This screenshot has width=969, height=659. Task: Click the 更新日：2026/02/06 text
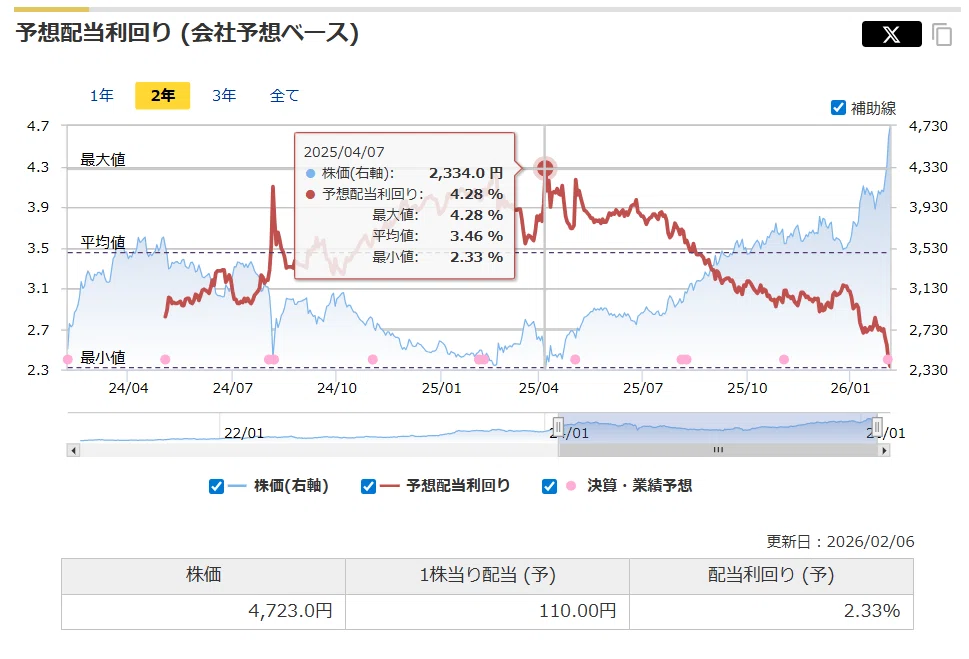(840, 542)
